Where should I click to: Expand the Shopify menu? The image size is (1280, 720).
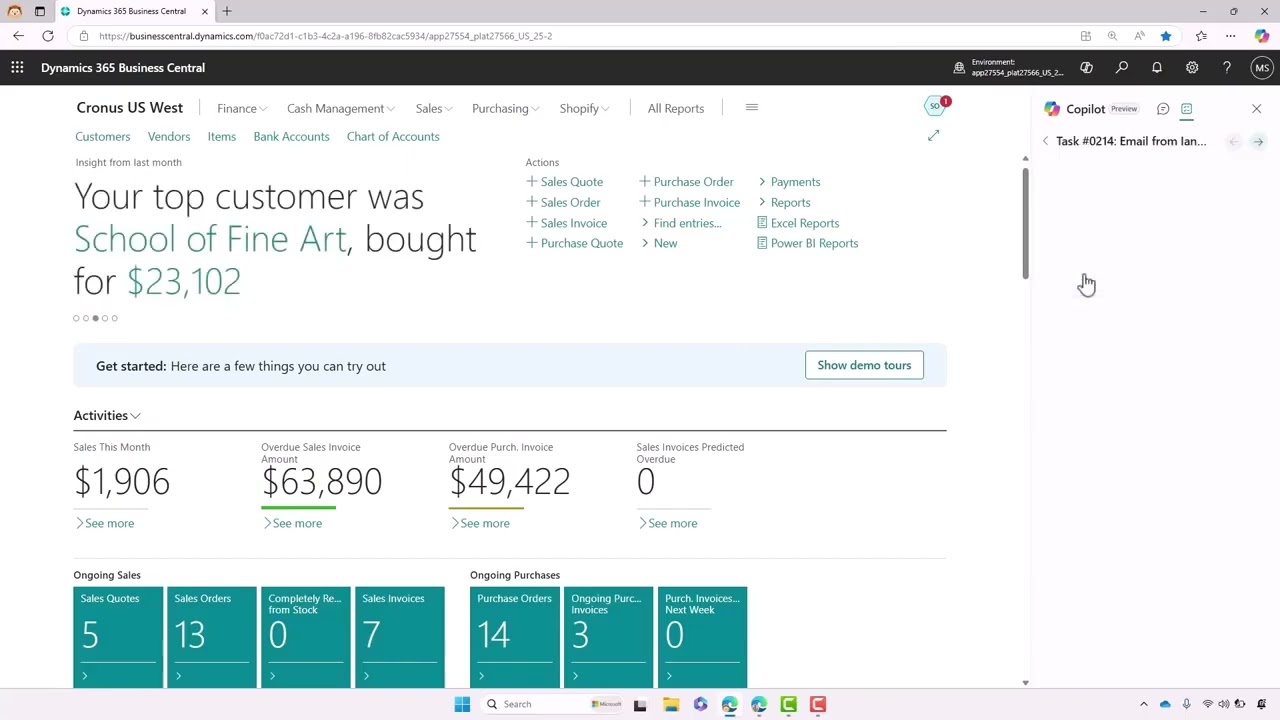(x=585, y=108)
